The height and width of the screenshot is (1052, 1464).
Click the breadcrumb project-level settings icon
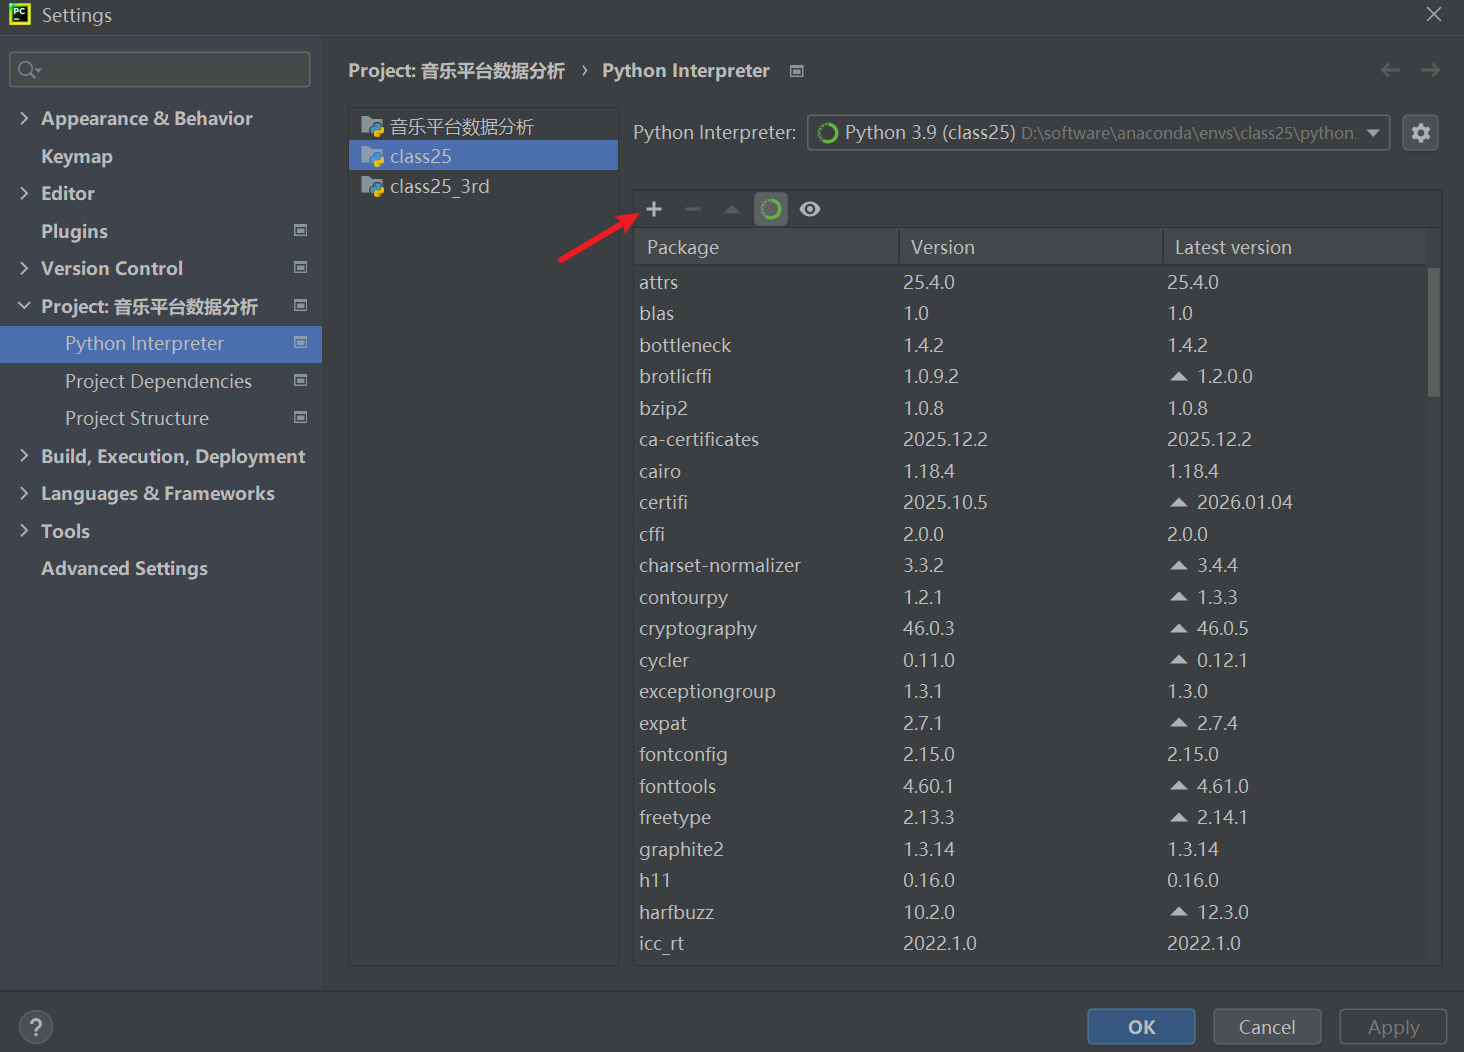pos(797,71)
